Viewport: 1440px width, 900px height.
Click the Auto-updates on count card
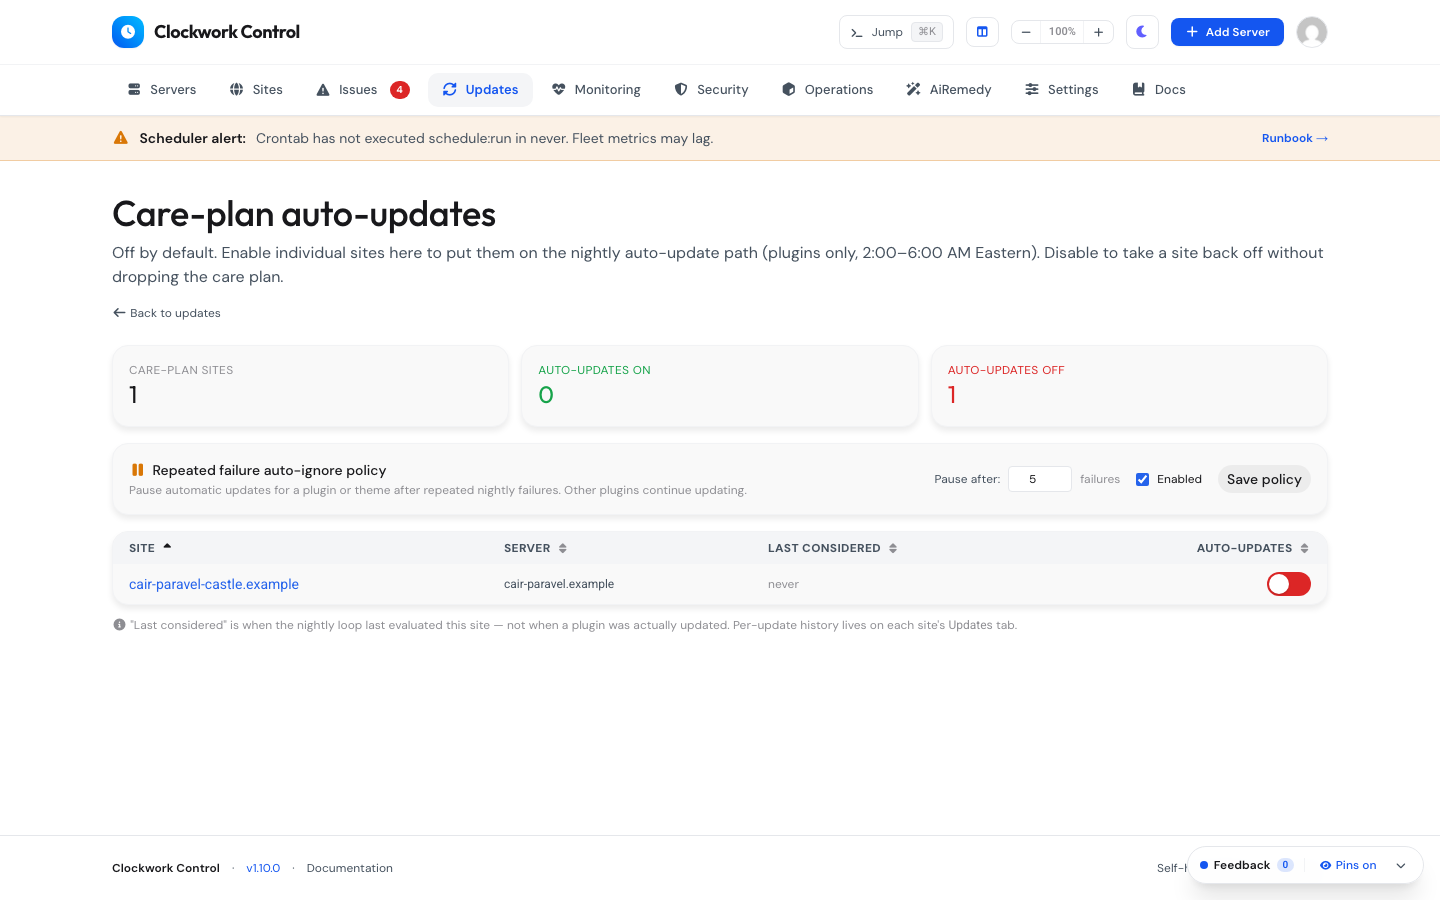720,386
